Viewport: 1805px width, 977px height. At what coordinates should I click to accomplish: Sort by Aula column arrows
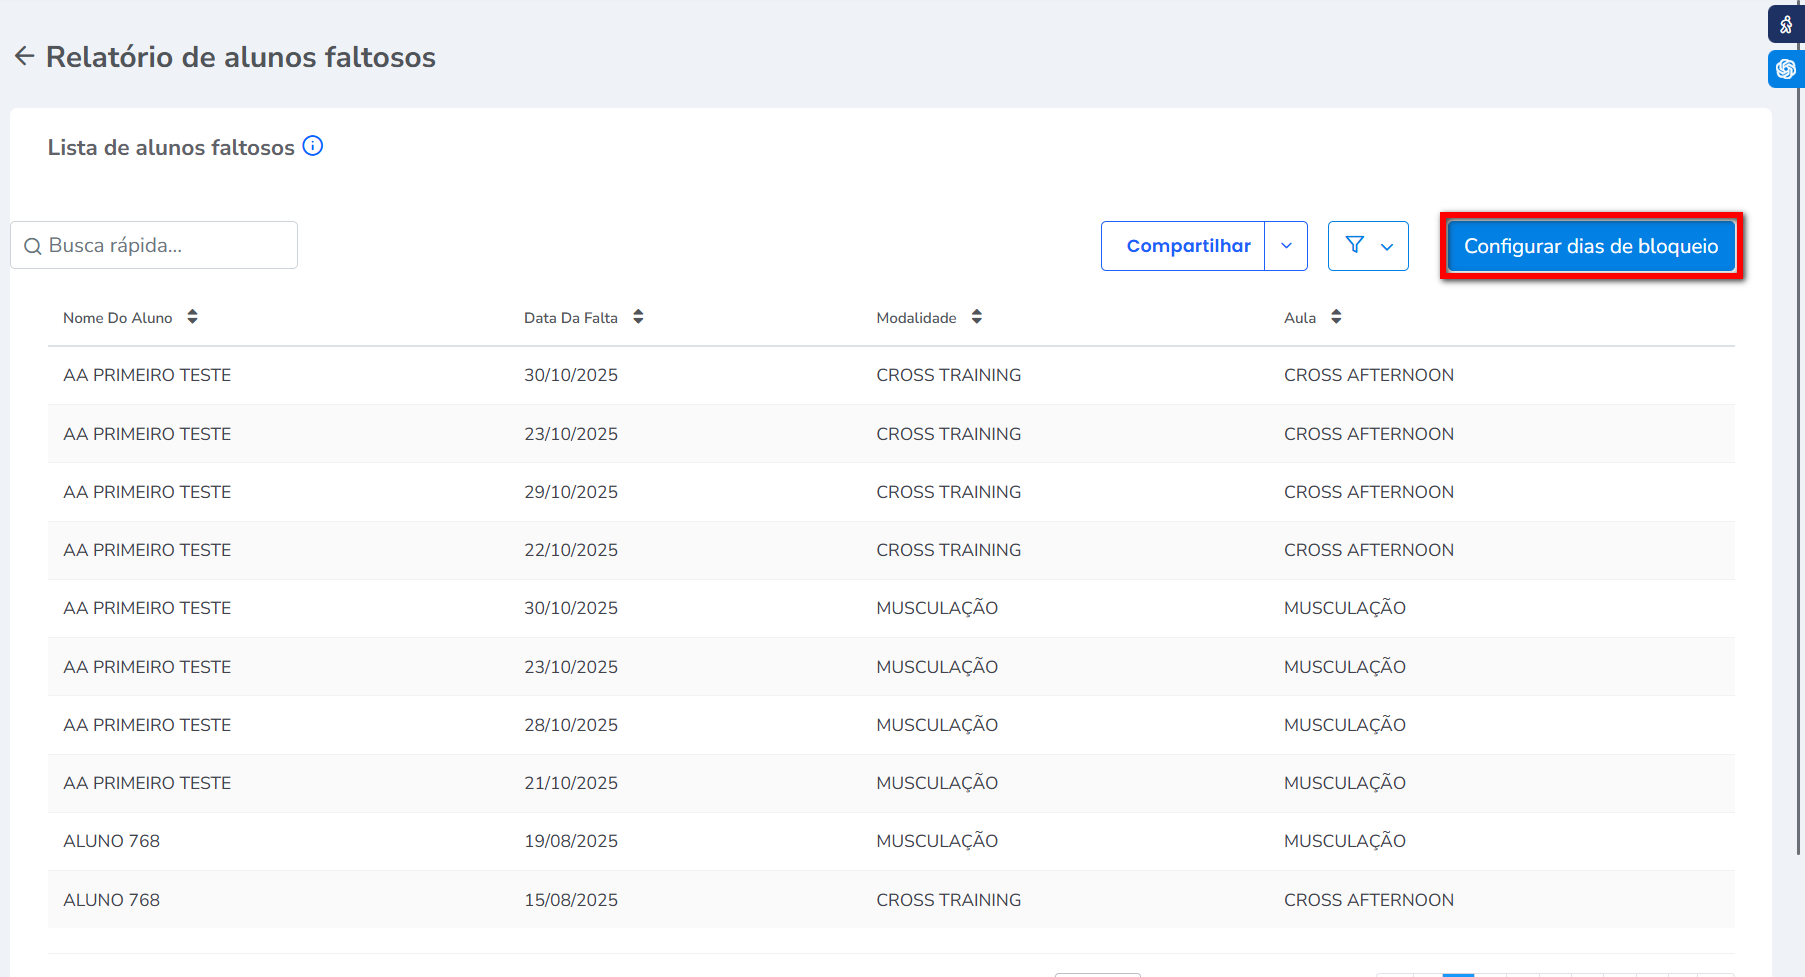point(1336,317)
